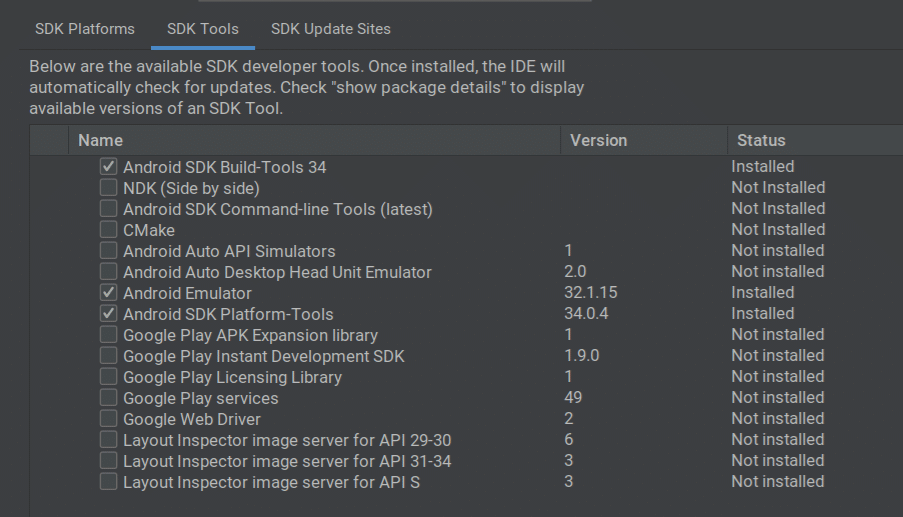Tick Google Play Instant Development SDK checkbox
The height and width of the screenshot is (517, 903).
pos(108,355)
